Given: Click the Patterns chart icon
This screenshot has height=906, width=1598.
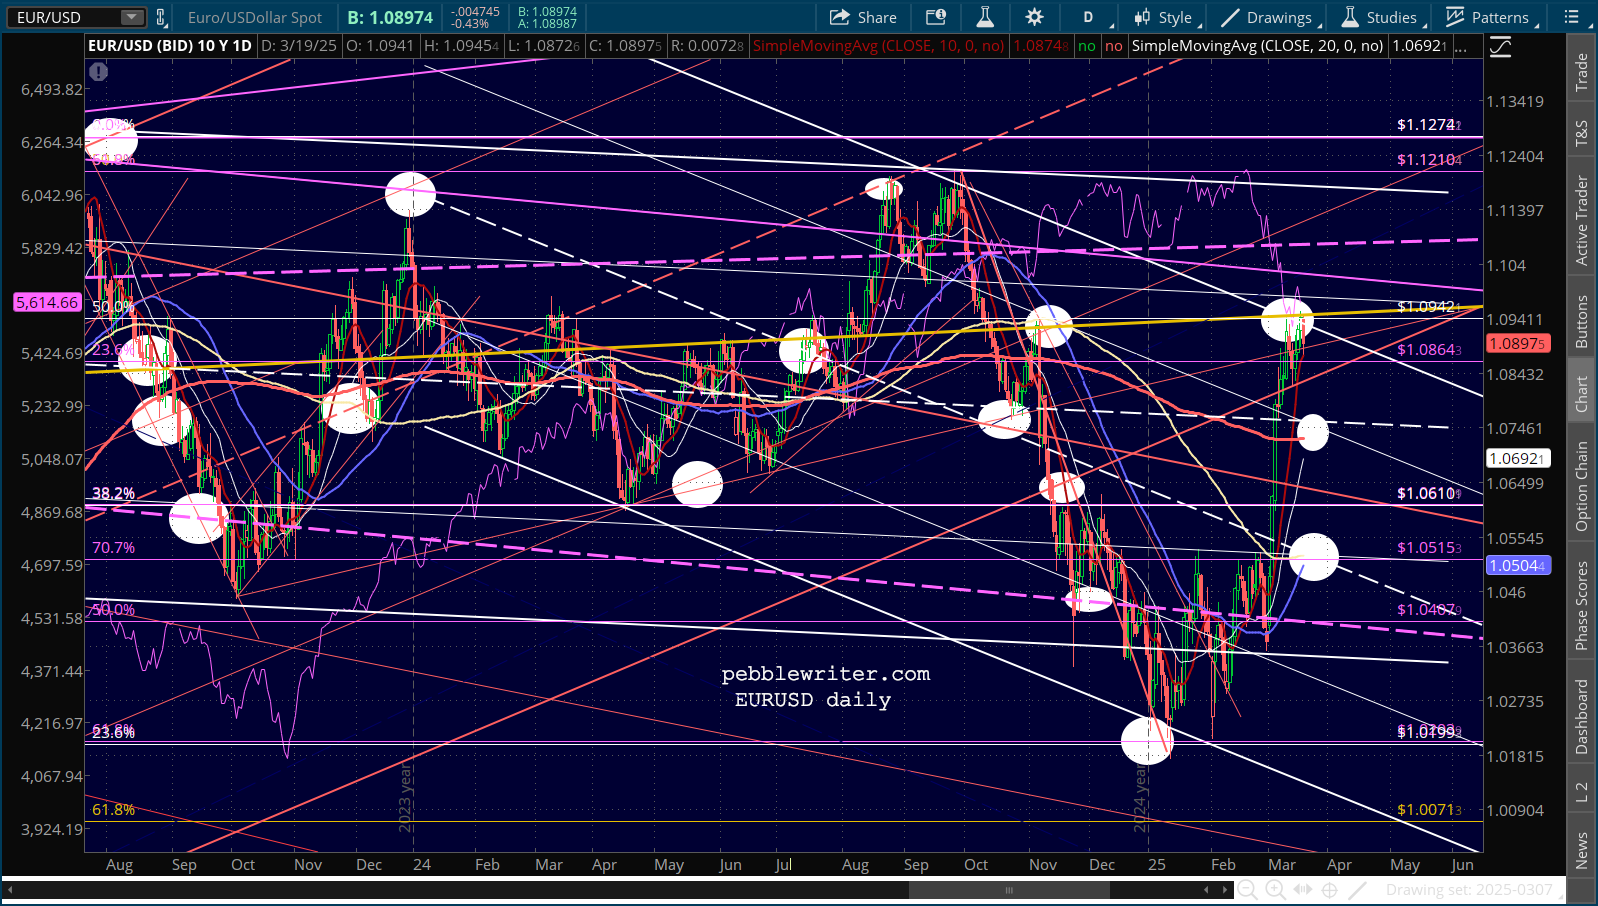Looking at the screenshot, I should (x=1454, y=17).
